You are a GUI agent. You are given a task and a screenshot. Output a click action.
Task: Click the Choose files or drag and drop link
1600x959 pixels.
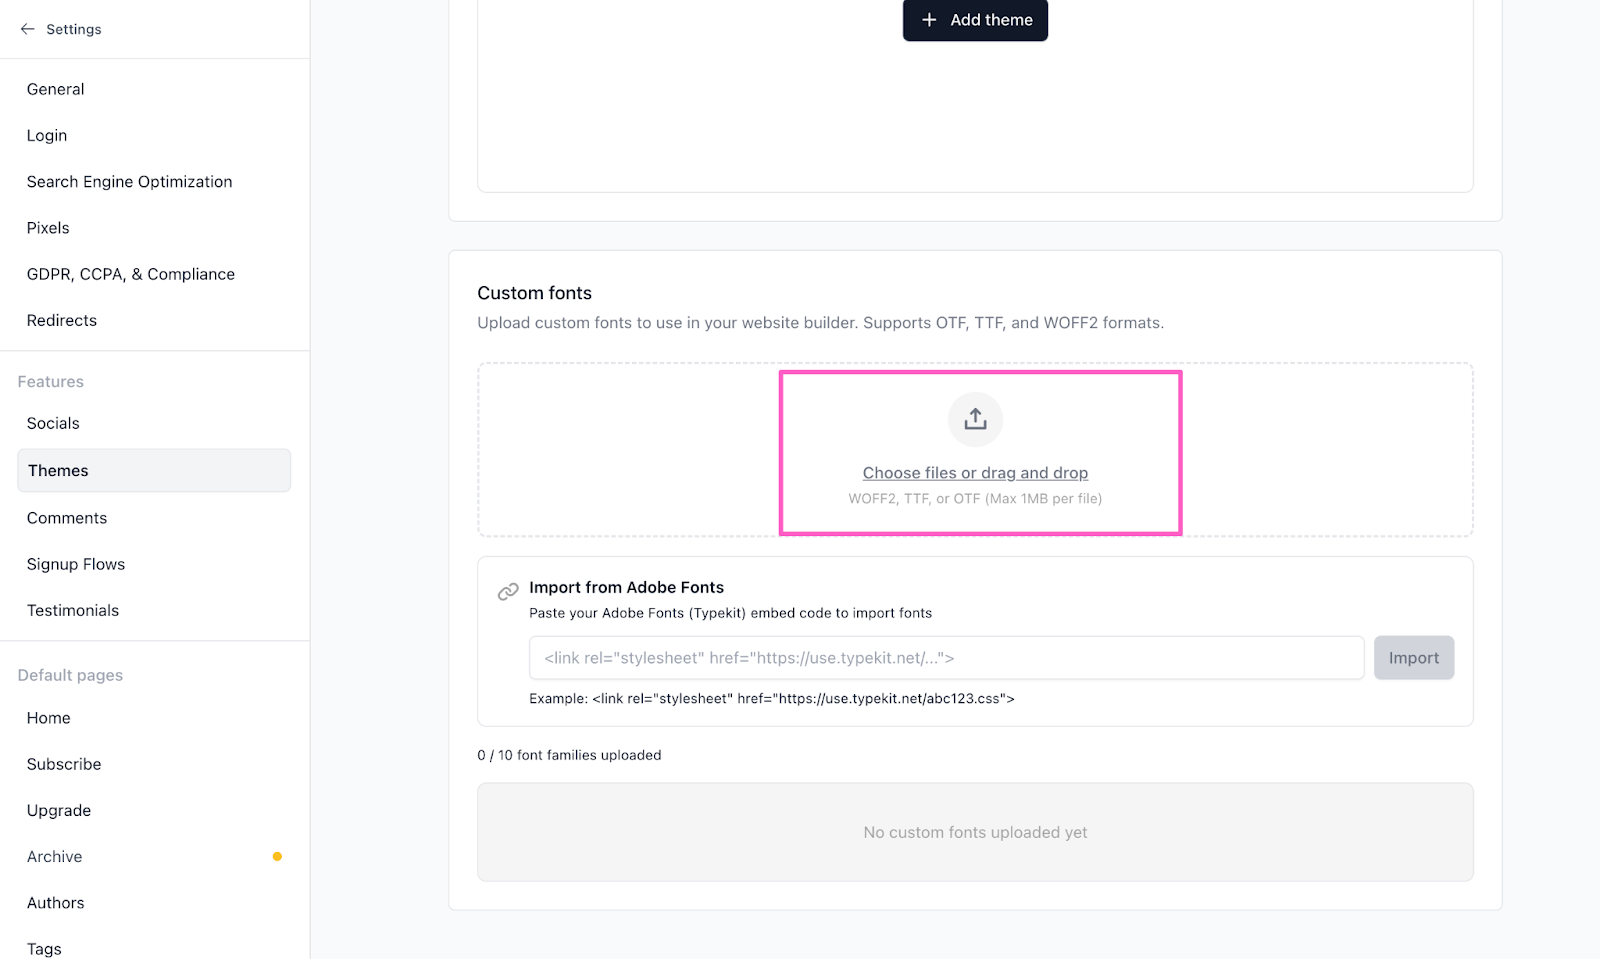(x=975, y=473)
